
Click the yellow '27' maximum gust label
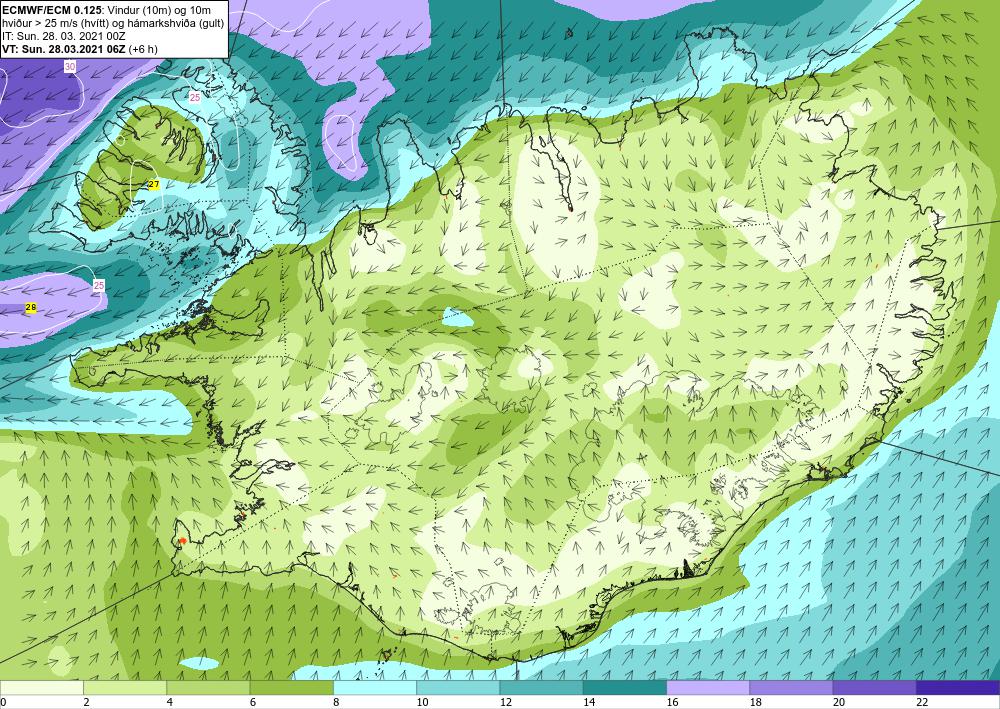click(x=154, y=185)
